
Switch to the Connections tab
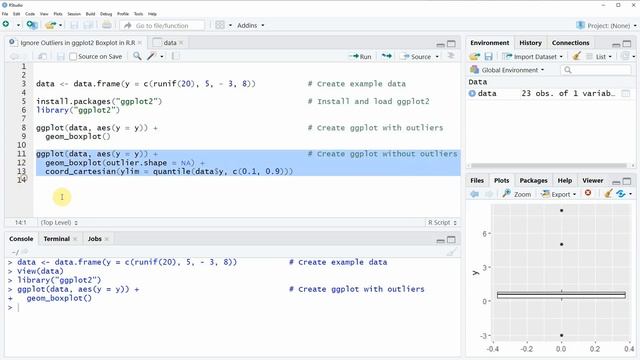tap(571, 42)
